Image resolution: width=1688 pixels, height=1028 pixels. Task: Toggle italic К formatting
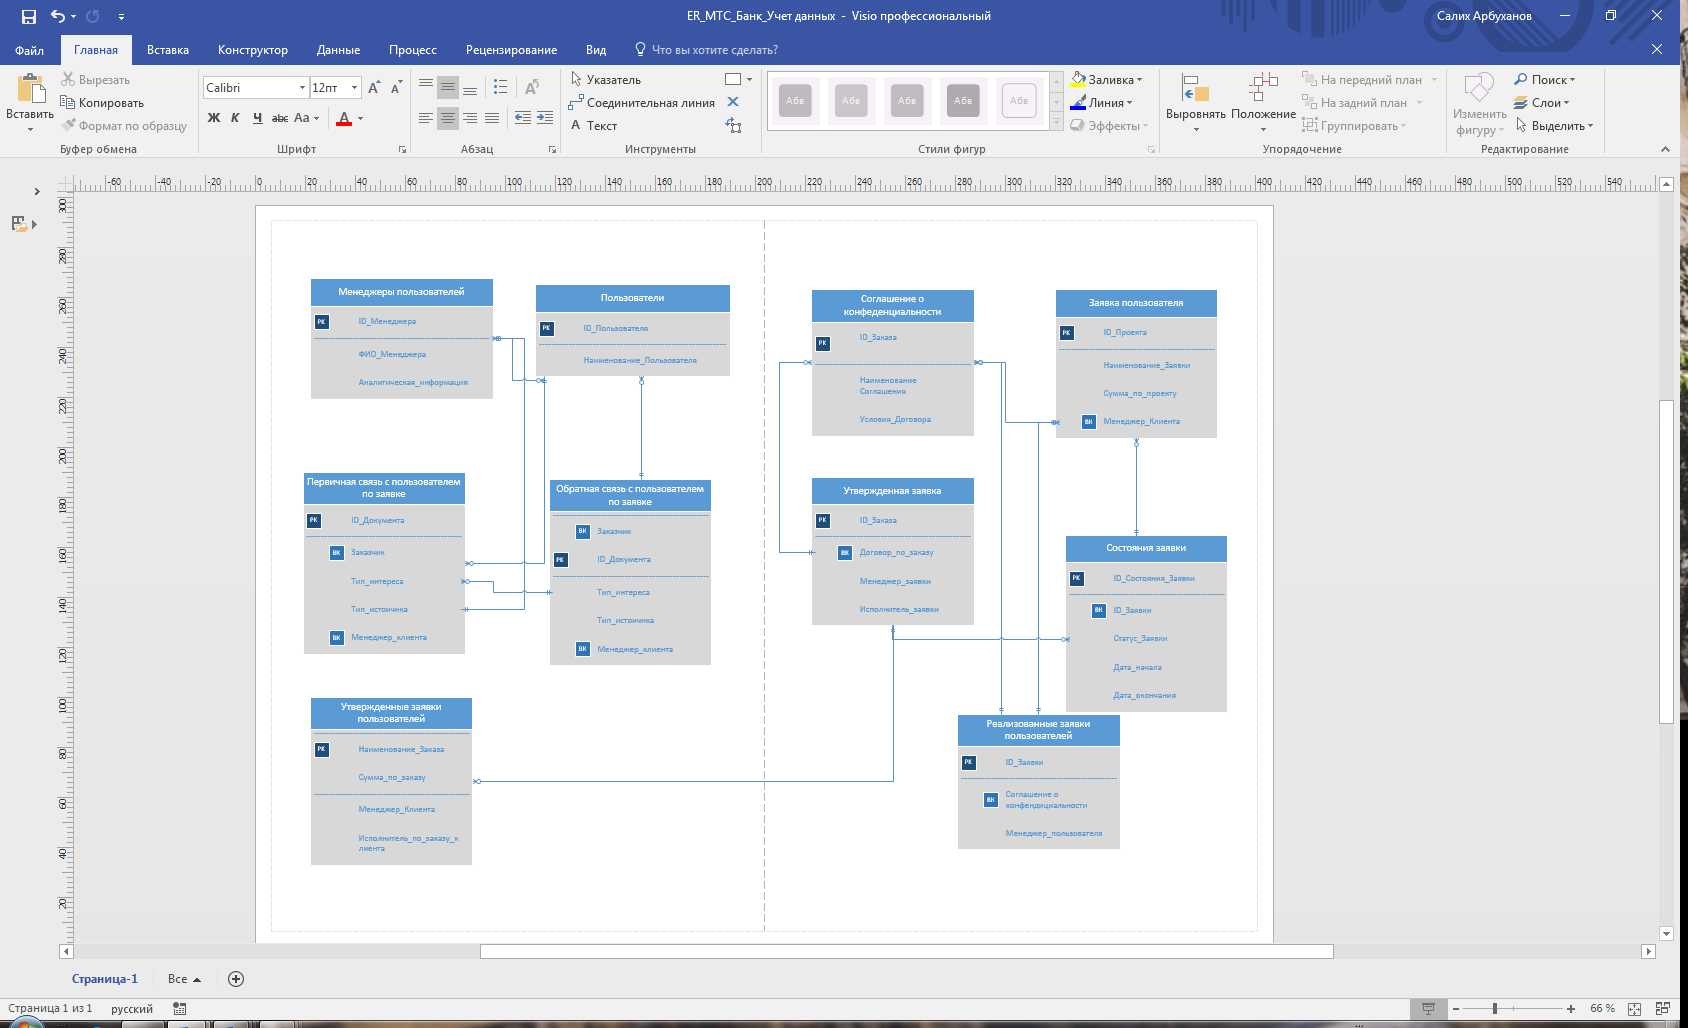click(x=235, y=118)
